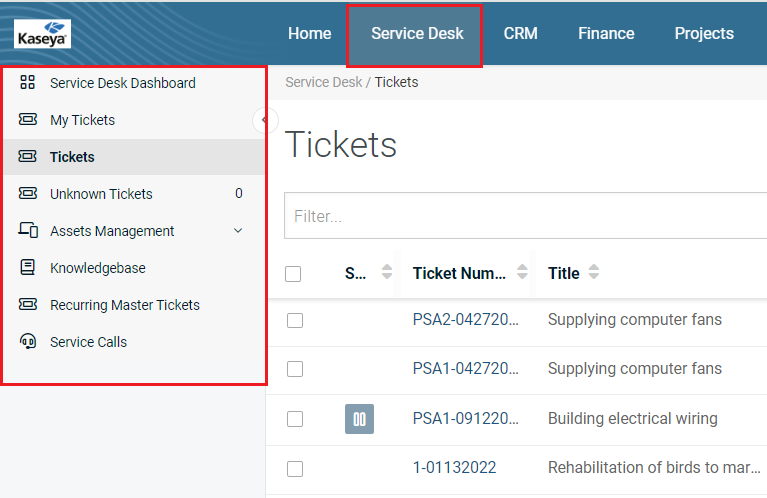Select the checkbox for ticket 1-01132022

294,468
